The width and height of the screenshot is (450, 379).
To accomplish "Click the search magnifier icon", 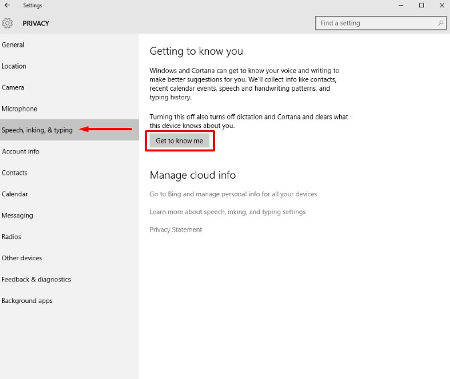I will pos(440,23).
